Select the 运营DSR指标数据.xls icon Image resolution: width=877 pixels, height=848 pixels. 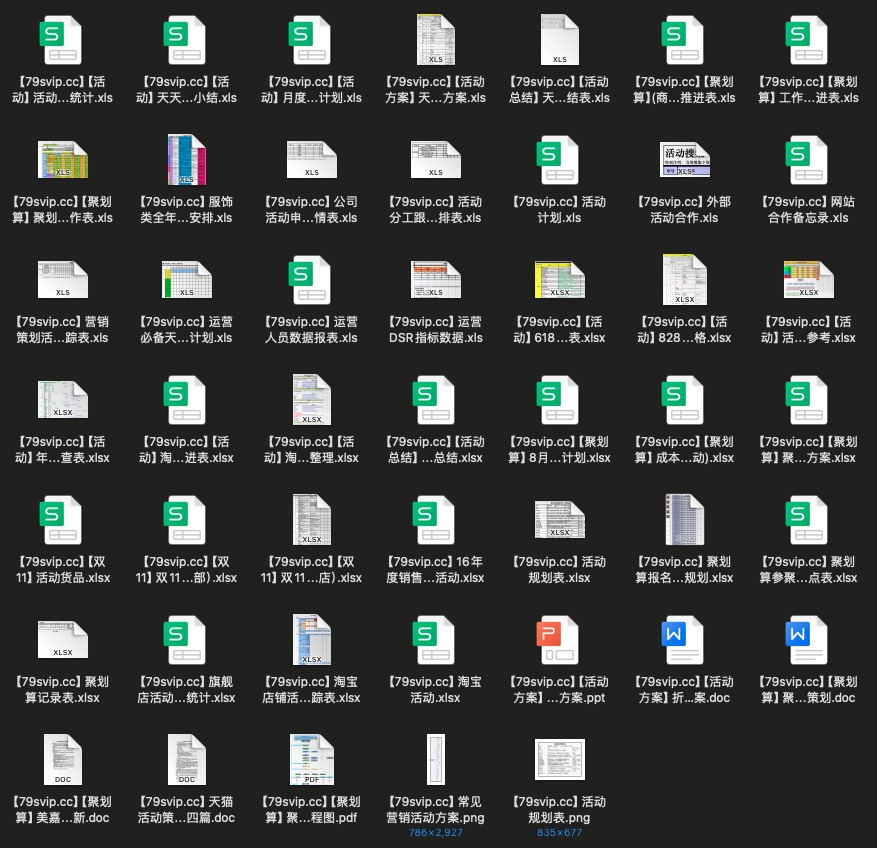click(x=436, y=280)
